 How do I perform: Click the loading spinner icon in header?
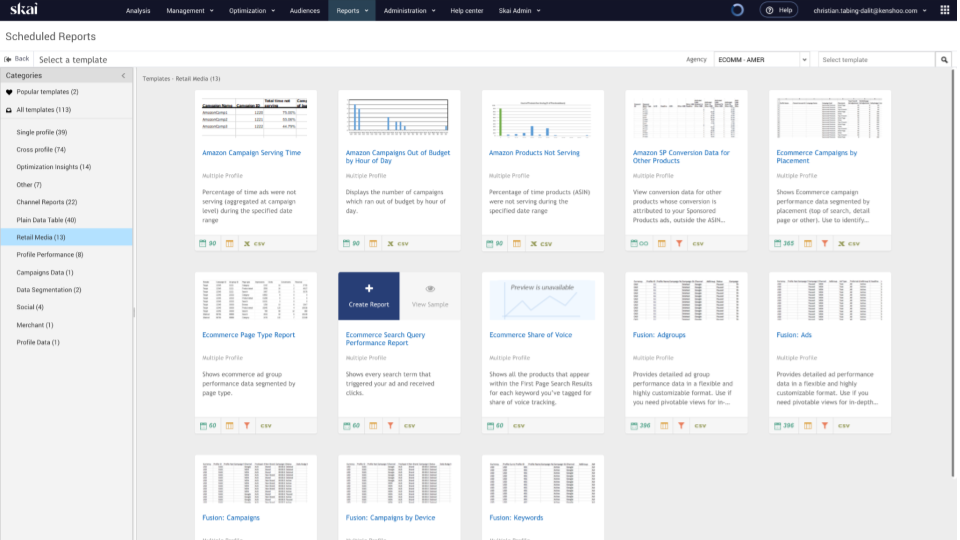click(737, 10)
